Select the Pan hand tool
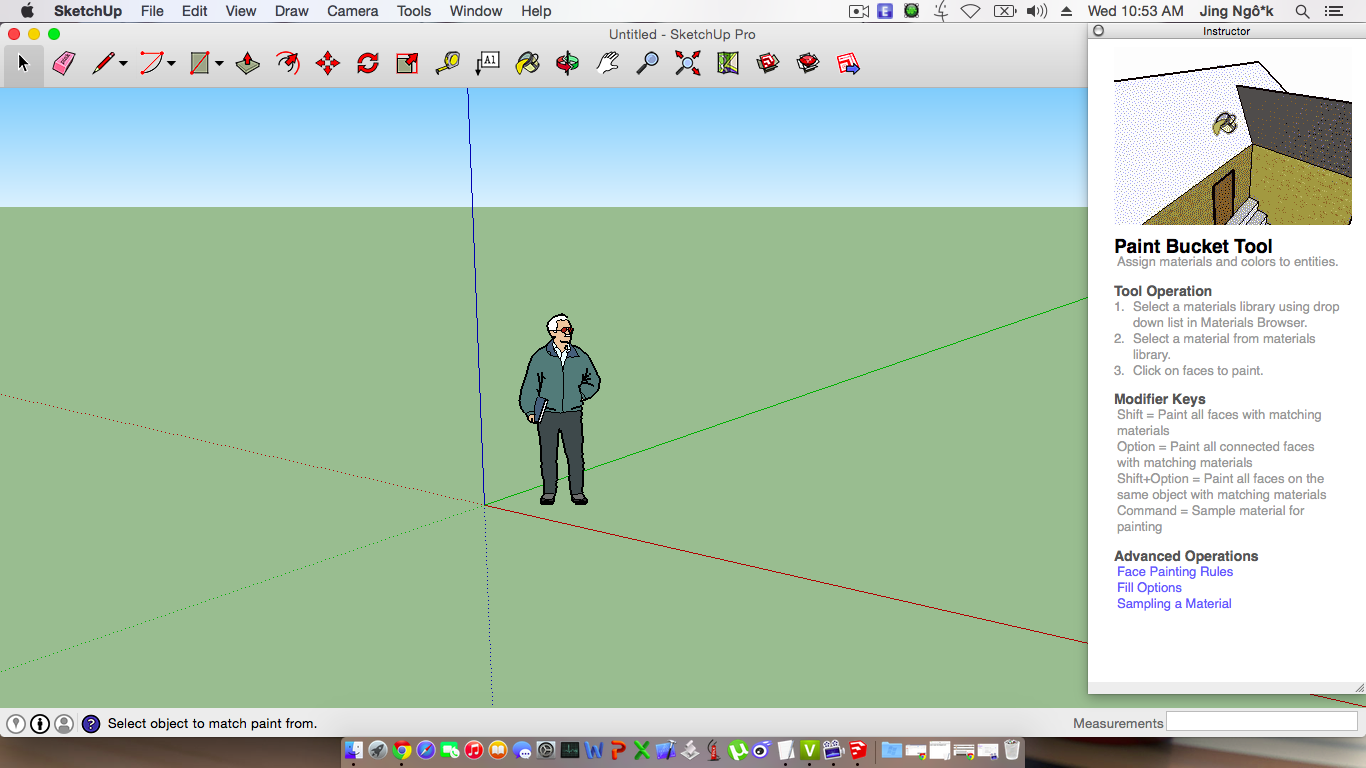Screen dimensions: 1366x768 click(x=608, y=64)
